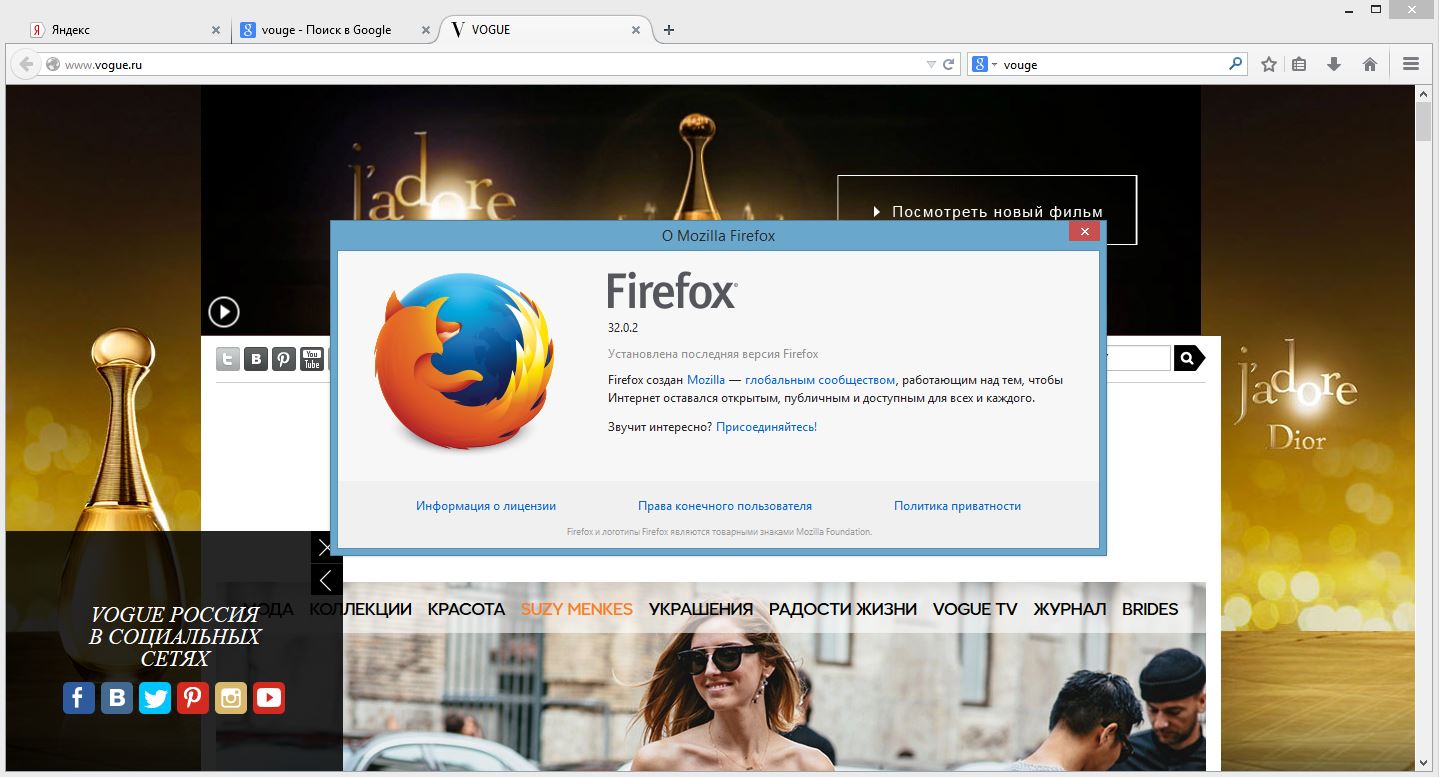
Task: Open the РАДОСТИ ЖИЗНИ menu item
Action: [843, 609]
